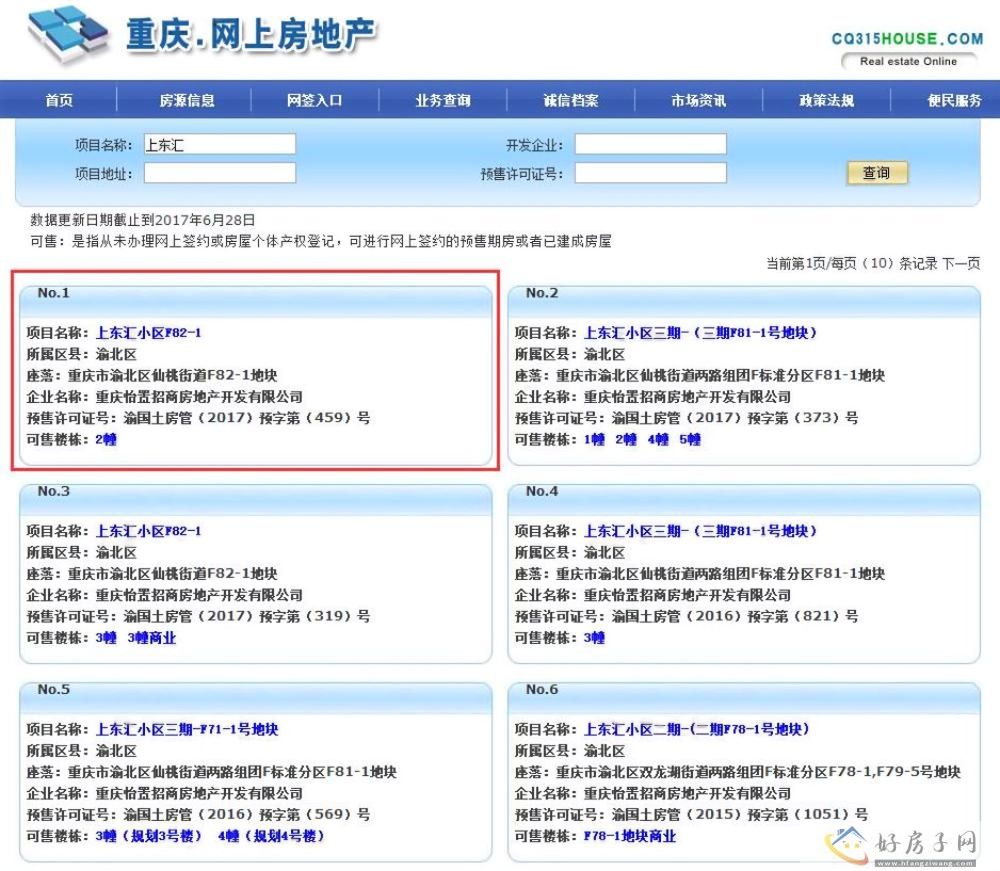1000x871 pixels.
Task: Open the 房源信息 menu
Action: (187, 100)
